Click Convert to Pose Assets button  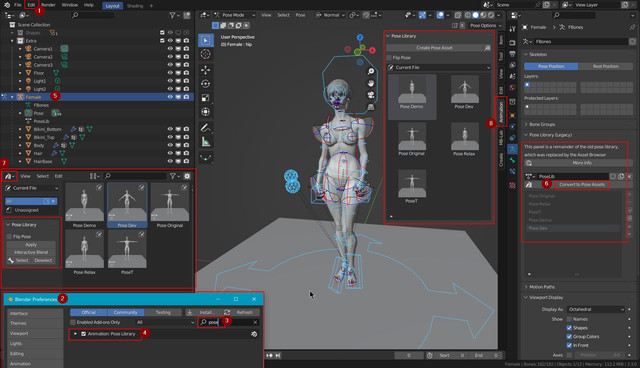point(582,185)
